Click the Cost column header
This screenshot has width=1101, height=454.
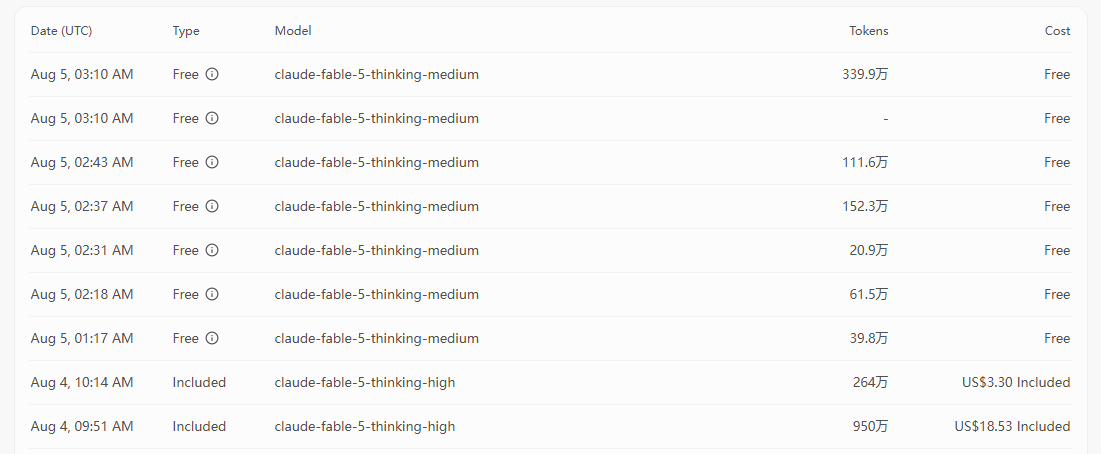(x=1057, y=31)
